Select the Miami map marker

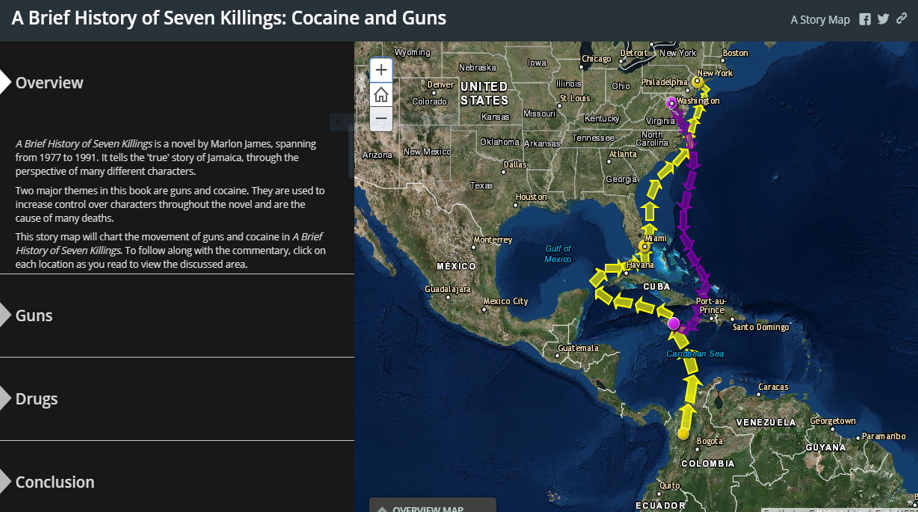pos(645,247)
